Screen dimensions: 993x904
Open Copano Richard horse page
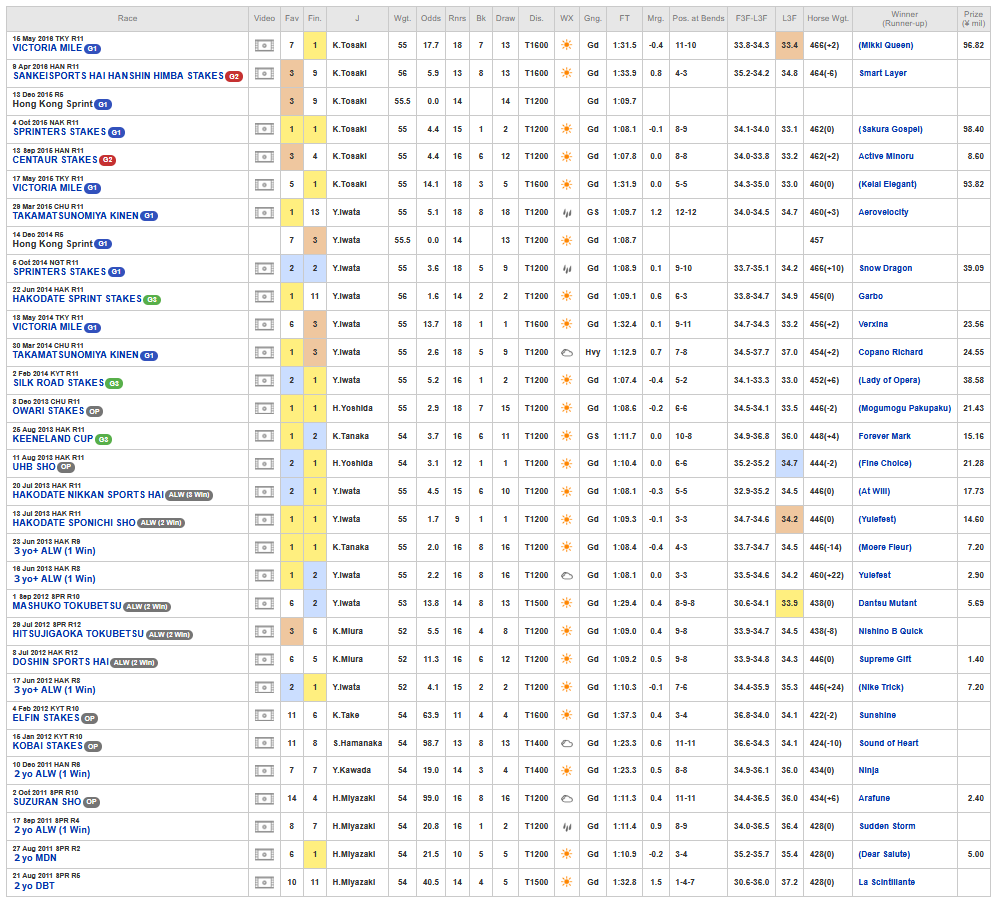pos(890,352)
